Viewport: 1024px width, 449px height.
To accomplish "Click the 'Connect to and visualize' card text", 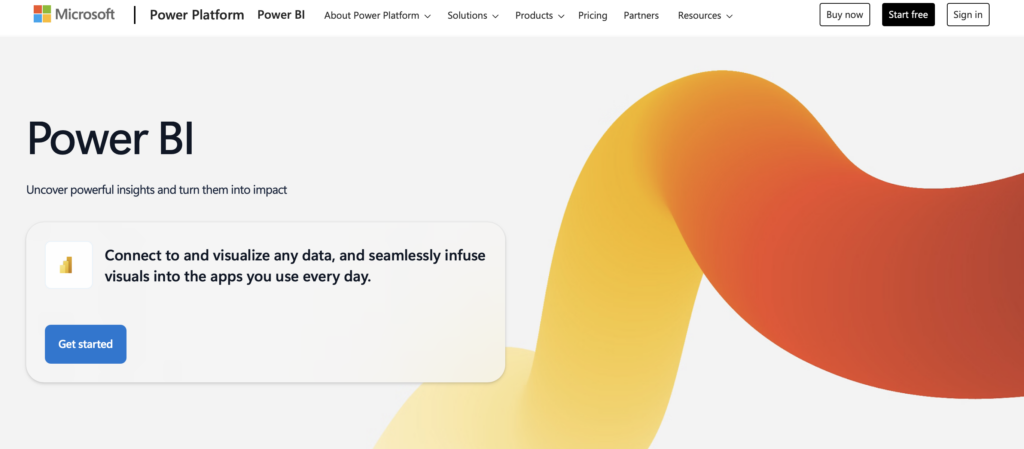I will 294,265.
